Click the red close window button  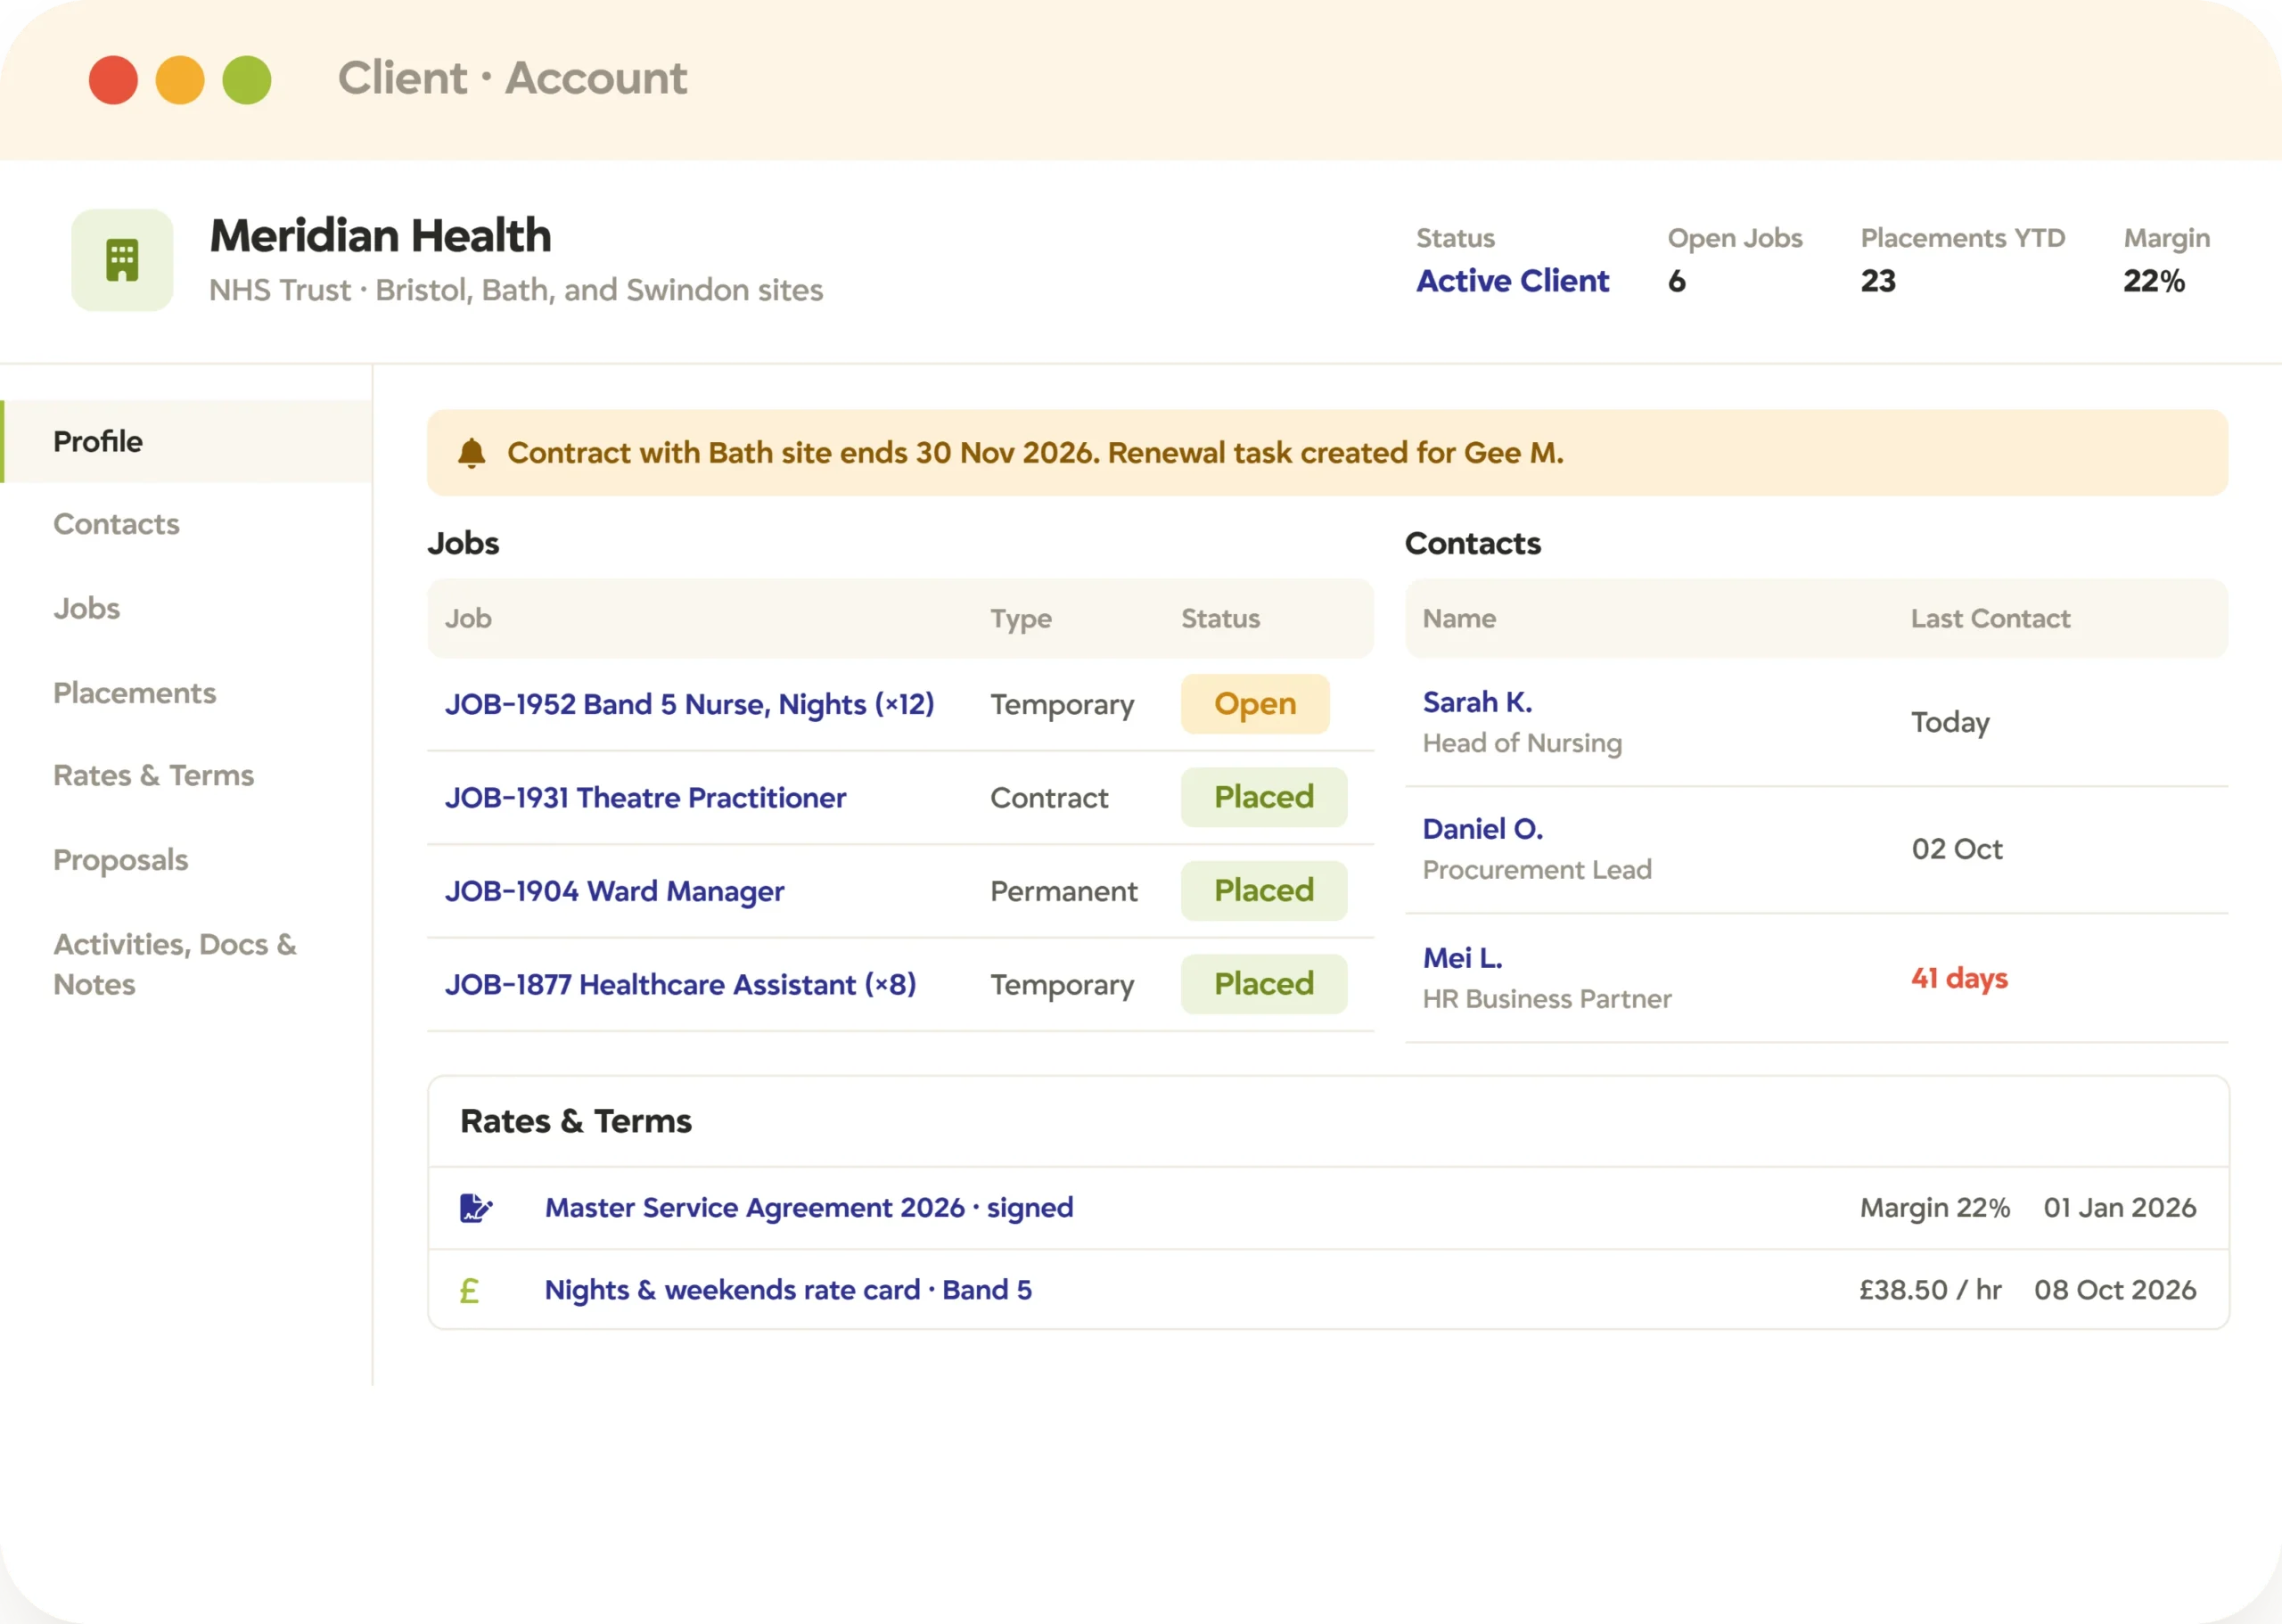pyautogui.click(x=113, y=80)
